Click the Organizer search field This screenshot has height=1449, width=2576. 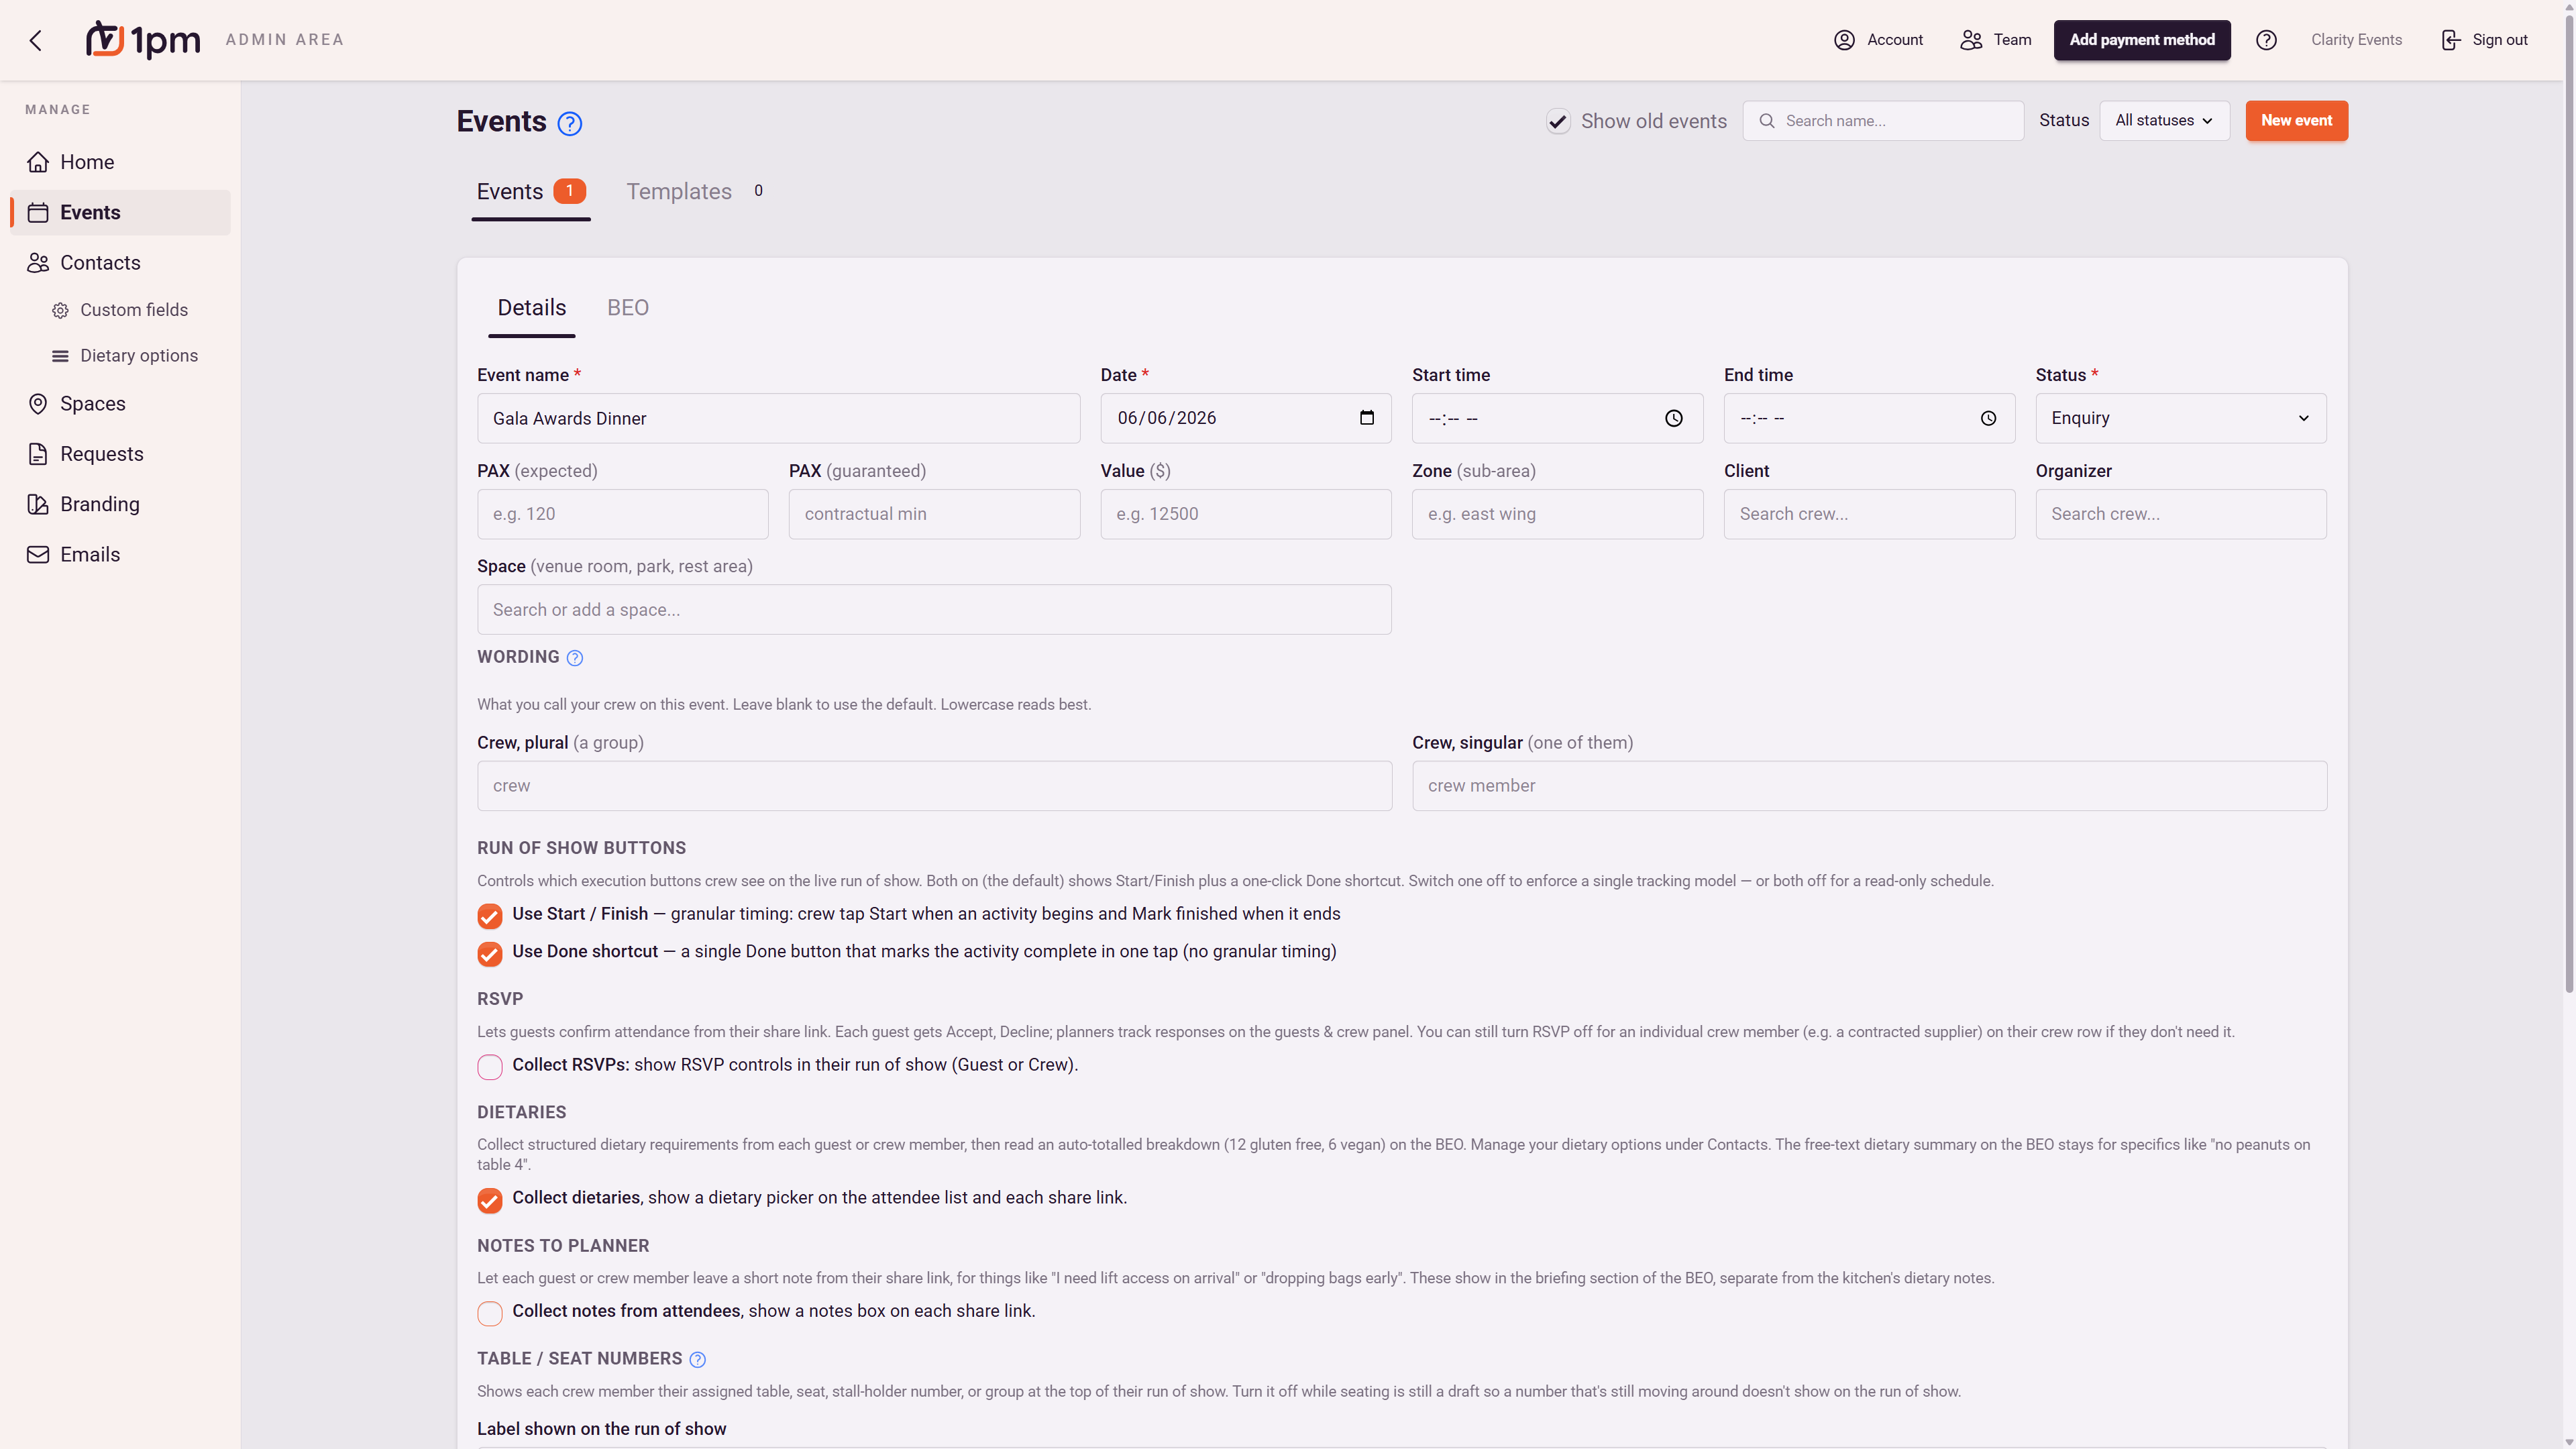coord(2180,514)
